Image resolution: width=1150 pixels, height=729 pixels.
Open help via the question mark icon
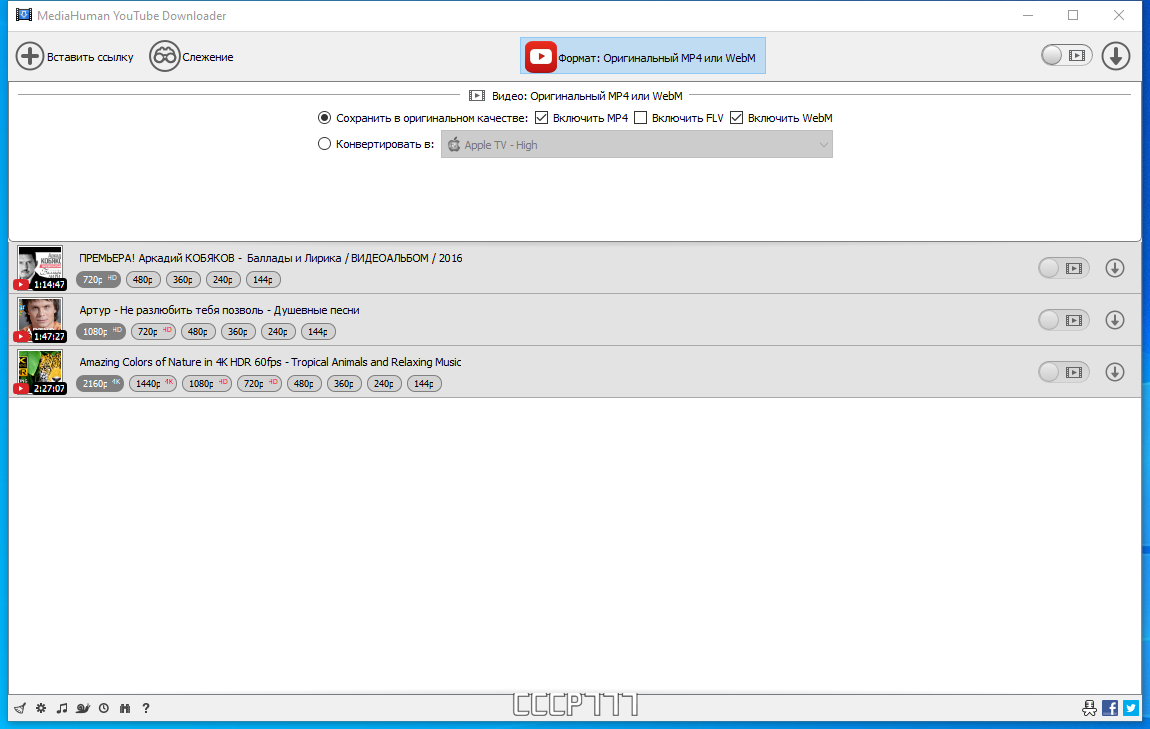tap(146, 708)
